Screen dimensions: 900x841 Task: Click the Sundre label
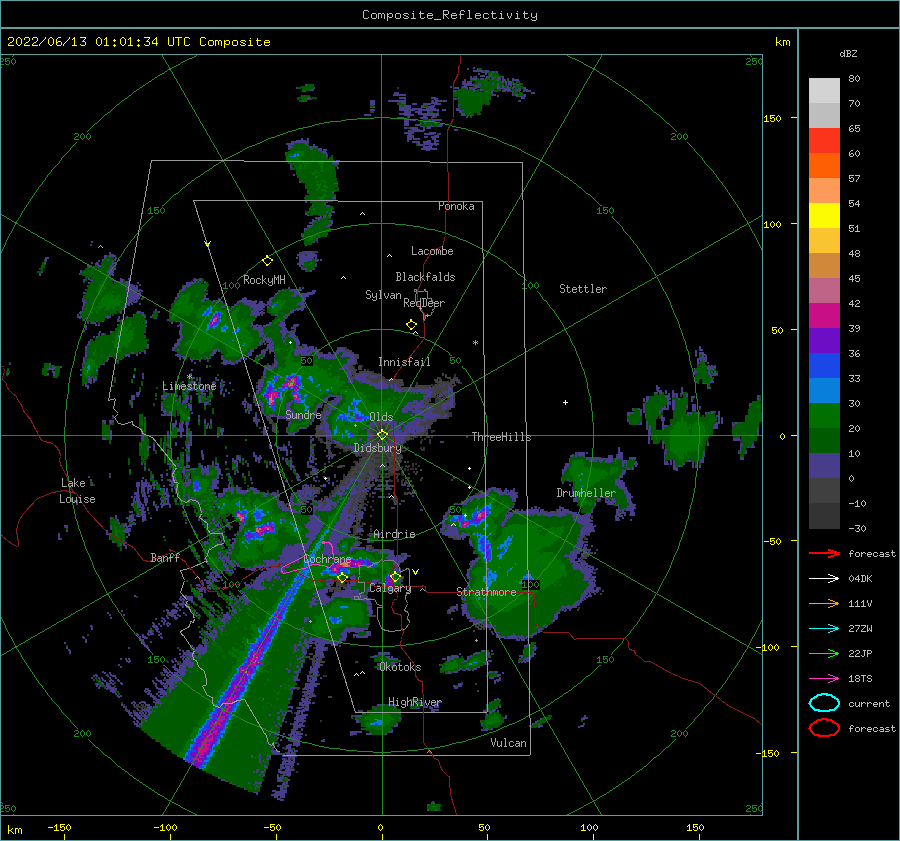(303, 414)
